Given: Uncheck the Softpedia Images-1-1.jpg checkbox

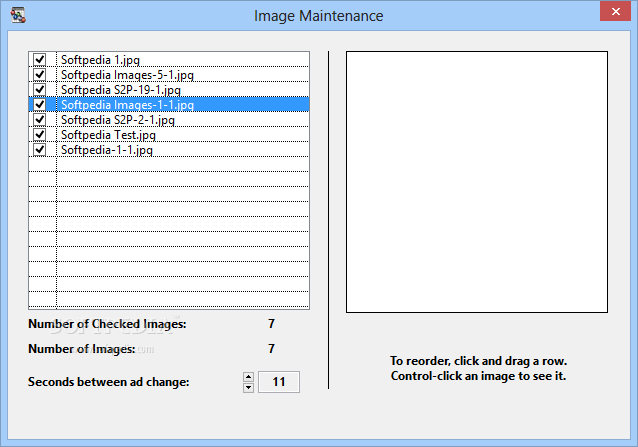Looking at the screenshot, I should (40, 105).
